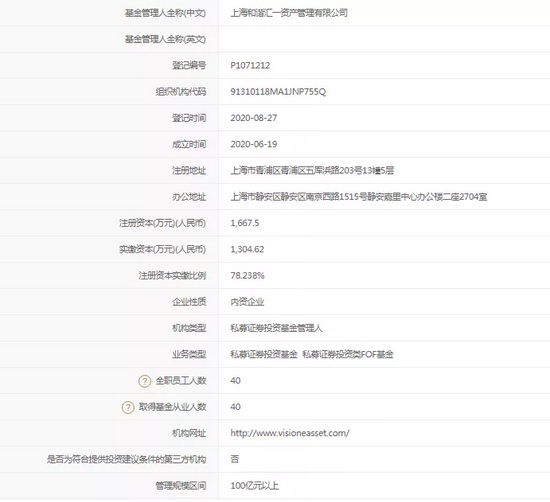Open the http://www.visioneasset.com/ website link

(x=290, y=433)
